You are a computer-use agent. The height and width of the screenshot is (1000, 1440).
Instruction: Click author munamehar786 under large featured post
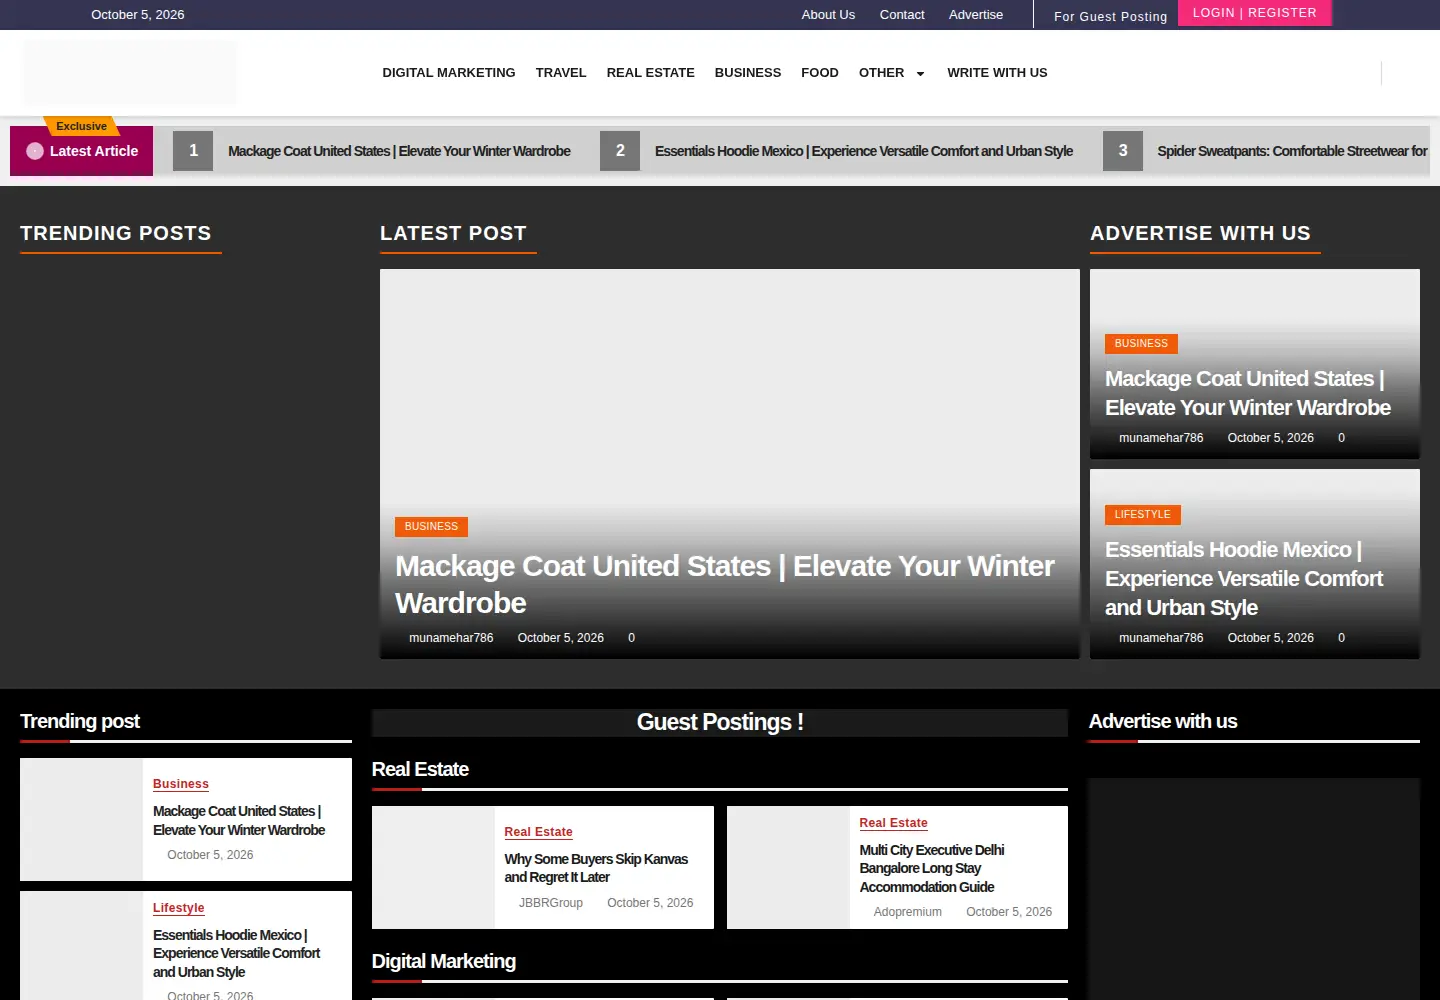point(451,638)
